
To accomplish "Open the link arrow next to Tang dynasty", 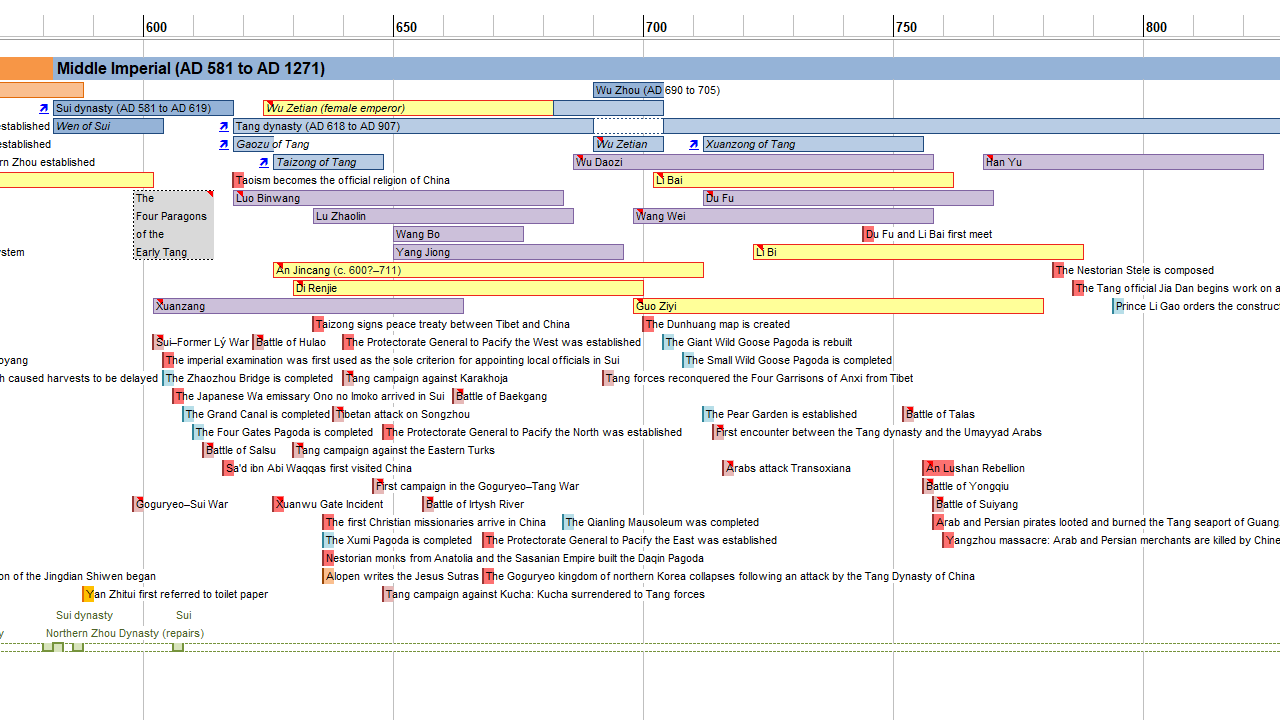I will pyautogui.click(x=223, y=126).
